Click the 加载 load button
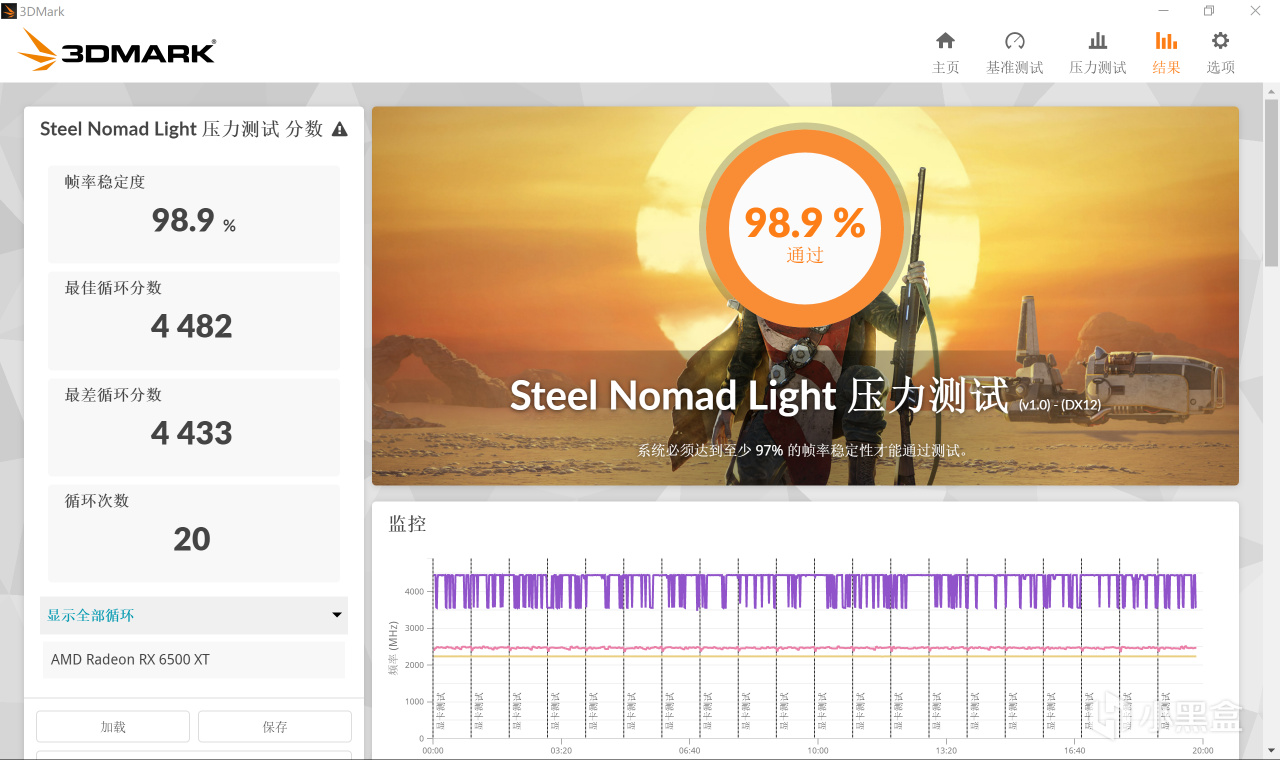The width and height of the screenshot is (1280, 760). coord(113,727)
